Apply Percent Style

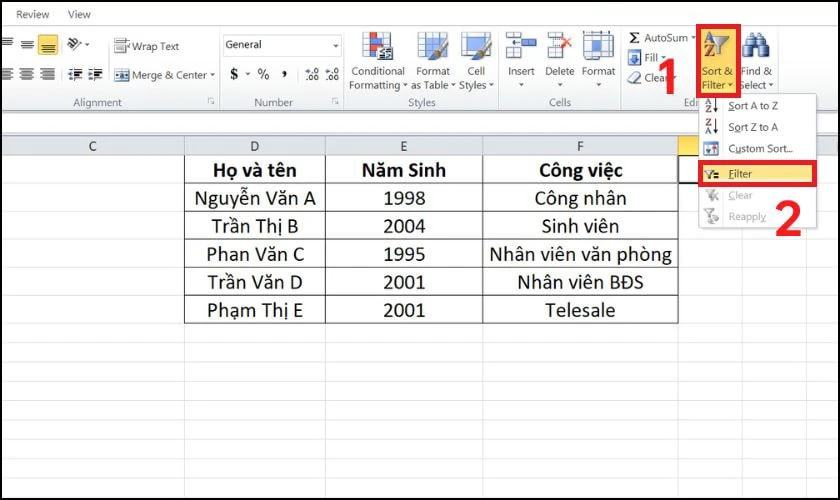point(263,74)
